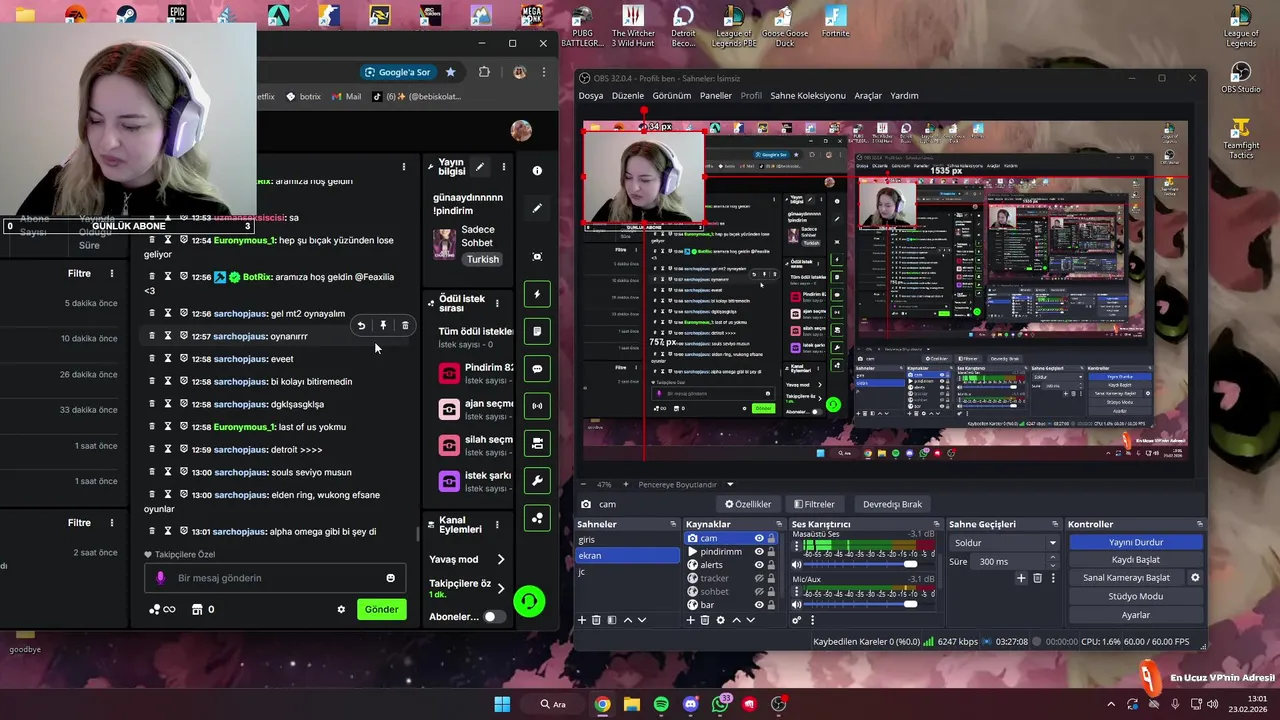Open Discord from the taskbar
The height and width of the screenshot is (720, 1280).
[690, 704]
